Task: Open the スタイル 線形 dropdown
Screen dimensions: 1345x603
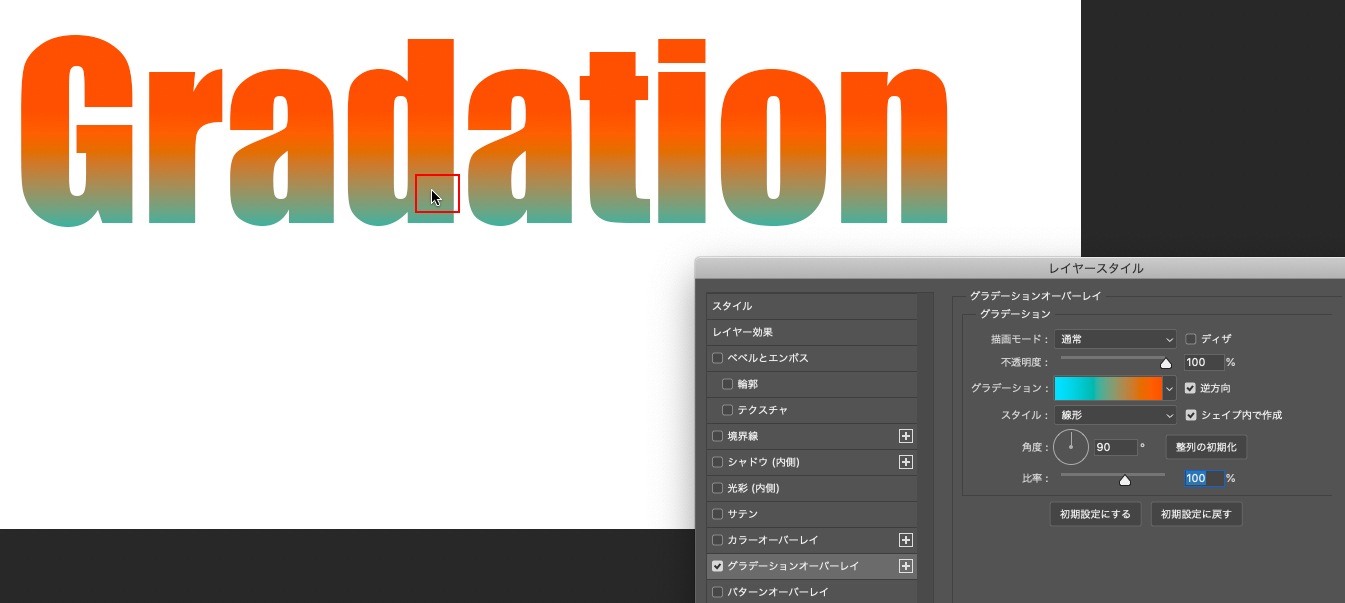Action: [1114, 415]
